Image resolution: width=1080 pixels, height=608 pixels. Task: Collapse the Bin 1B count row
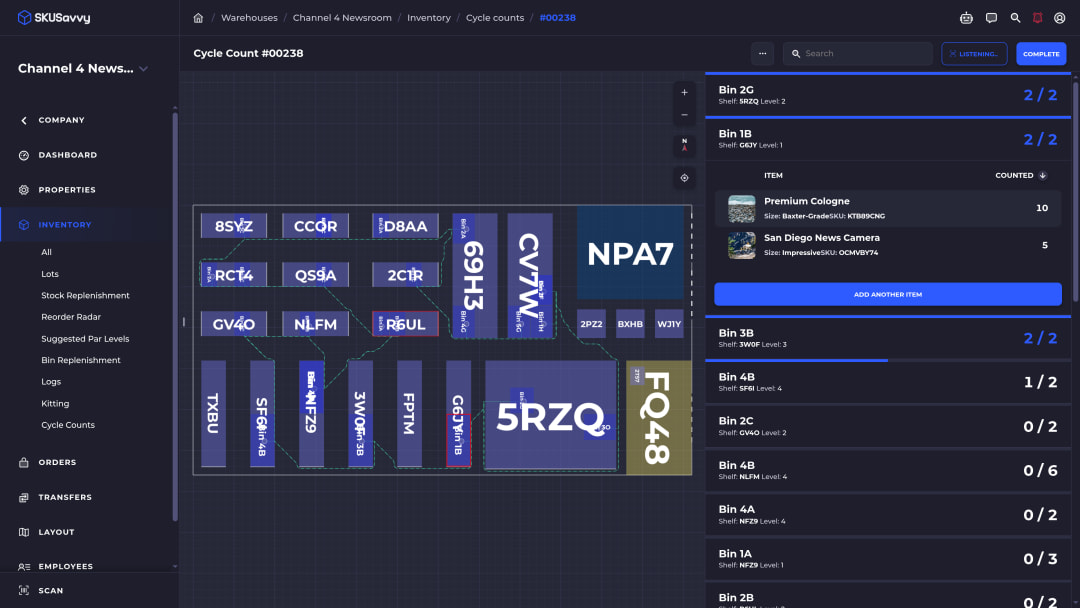pyautogui.click(x=888, y=139)
